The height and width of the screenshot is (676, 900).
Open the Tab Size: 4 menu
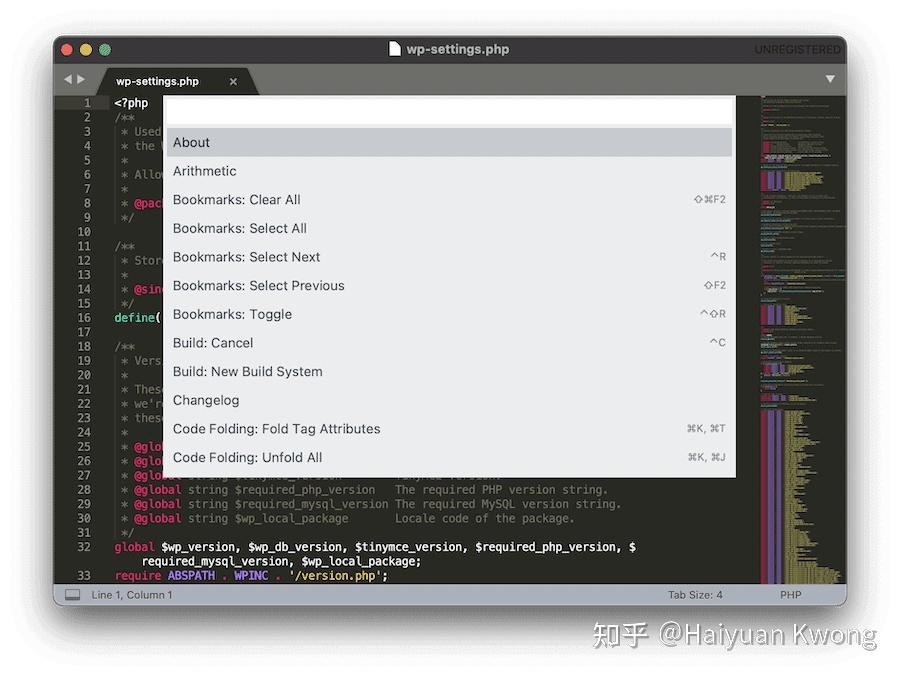(x=695, y=595)
